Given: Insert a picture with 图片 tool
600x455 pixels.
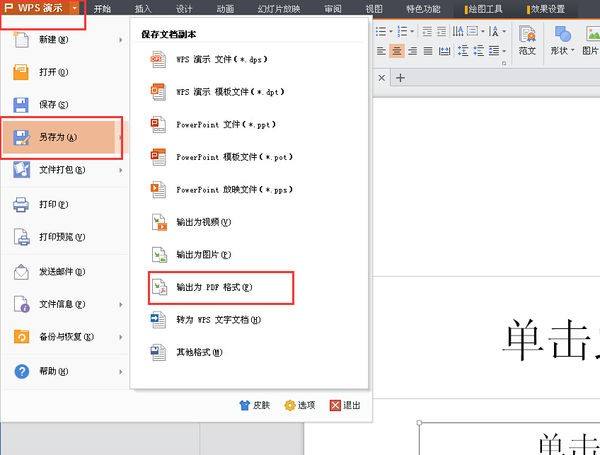Looking at the screenshot, I should point(591,40).
